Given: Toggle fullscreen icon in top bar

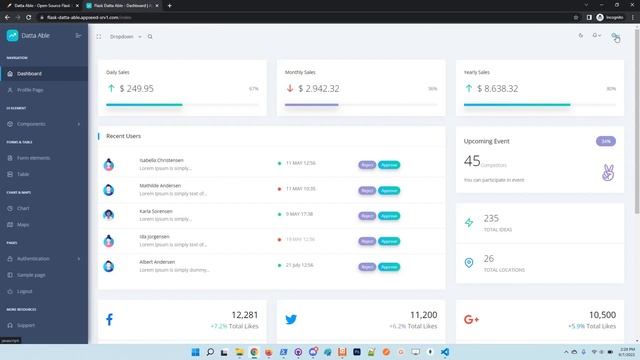Looking at the screenshot, I should tap(99, 37).
